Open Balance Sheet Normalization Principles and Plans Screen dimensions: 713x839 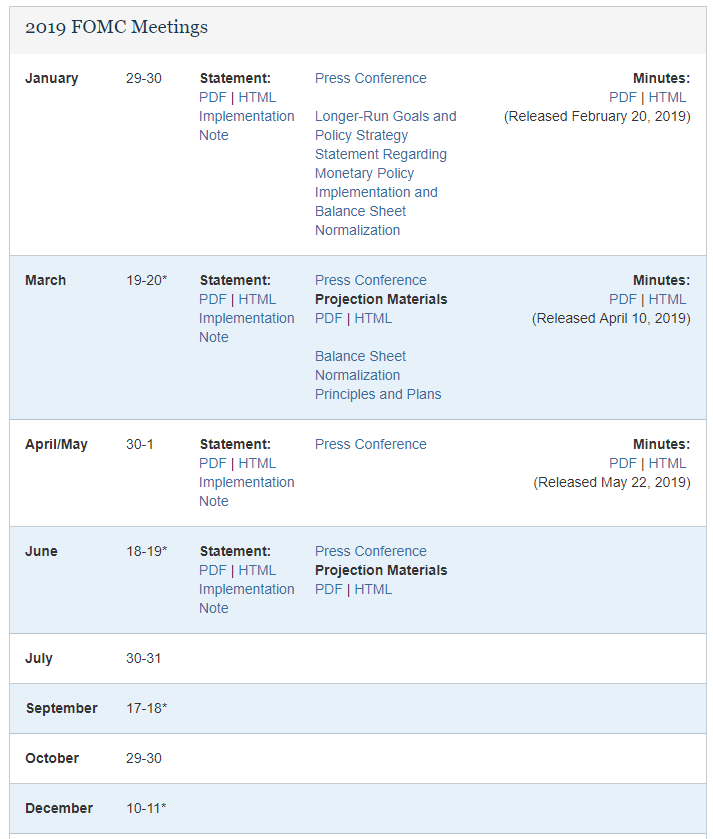[377, 375]
